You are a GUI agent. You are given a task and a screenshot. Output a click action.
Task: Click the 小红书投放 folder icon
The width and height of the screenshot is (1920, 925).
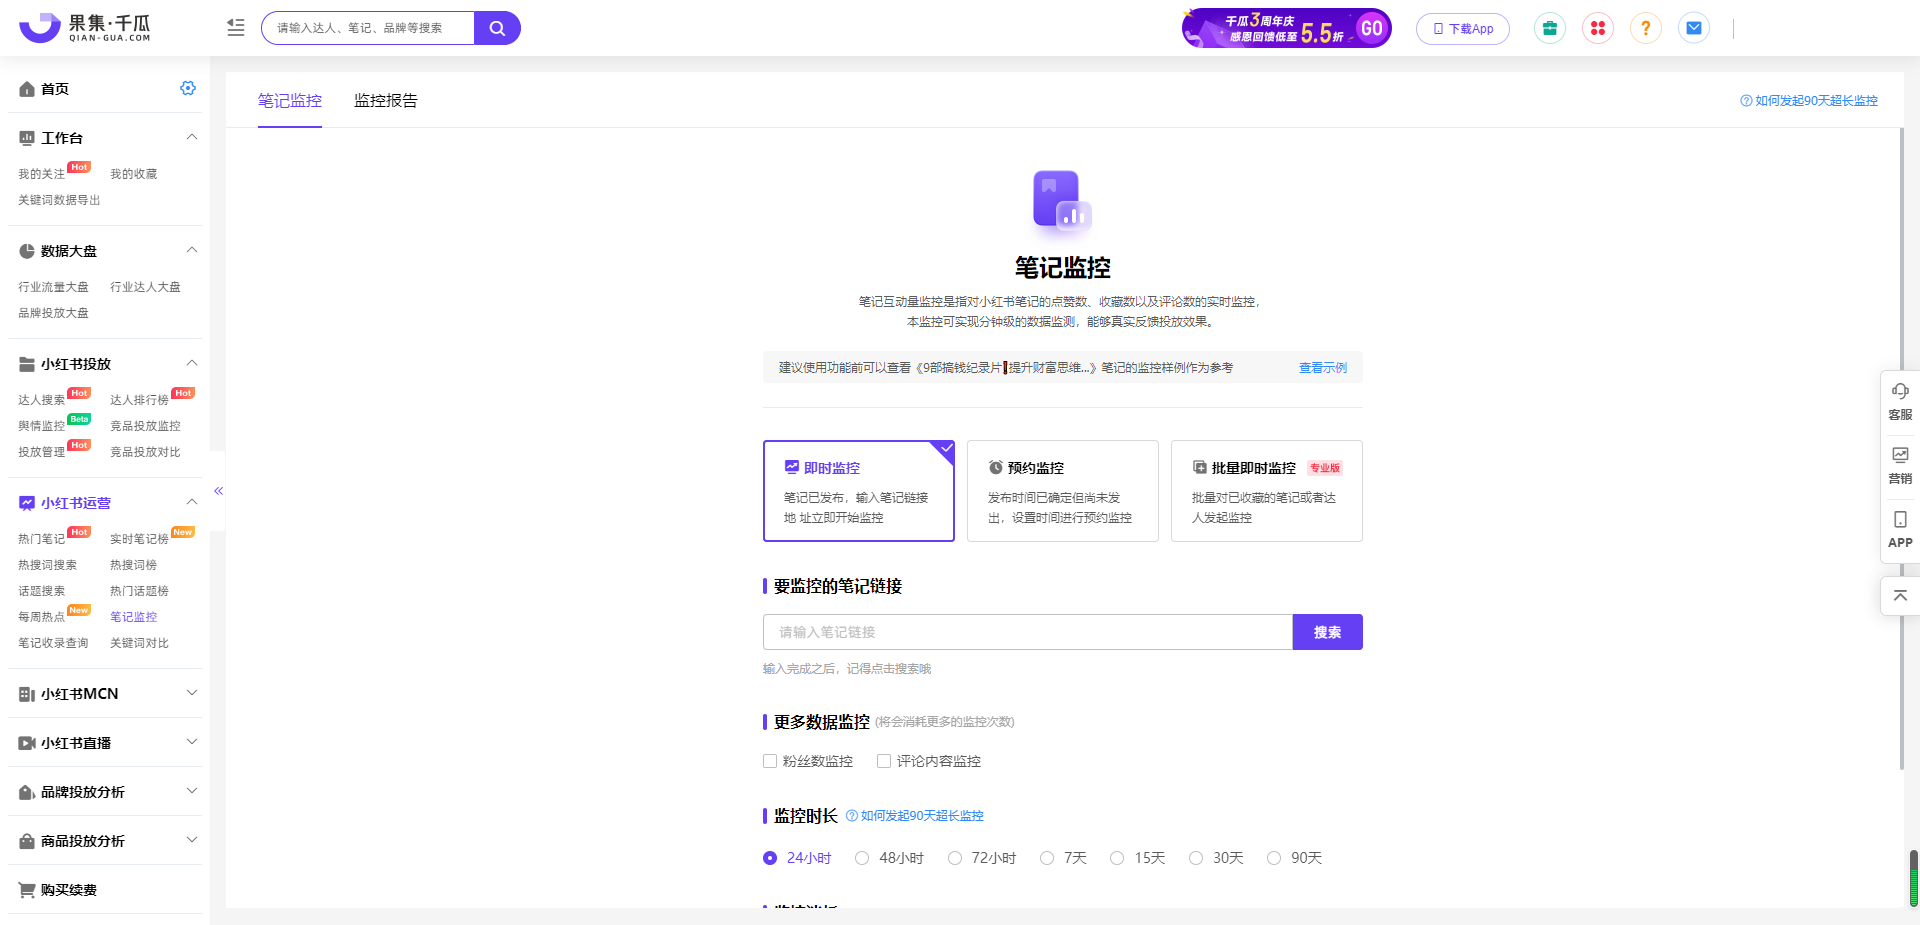[x=27, y=364]
